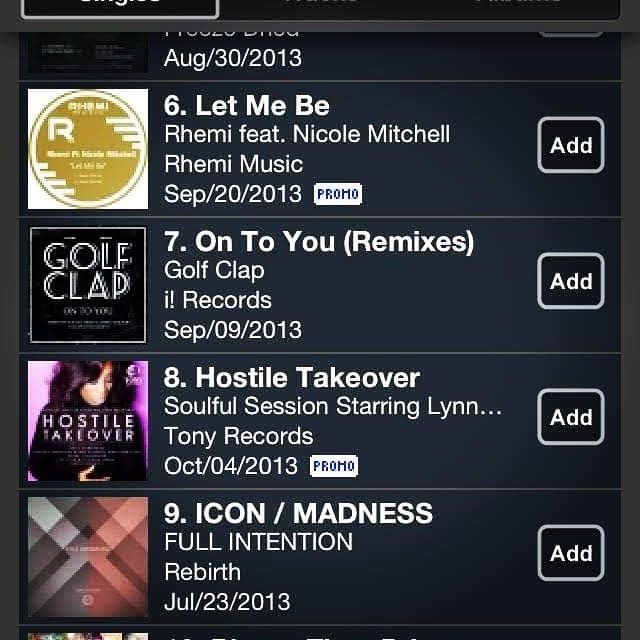Add Let Me Be to the list
Screen dimensions: 640x640
[571, 145]
